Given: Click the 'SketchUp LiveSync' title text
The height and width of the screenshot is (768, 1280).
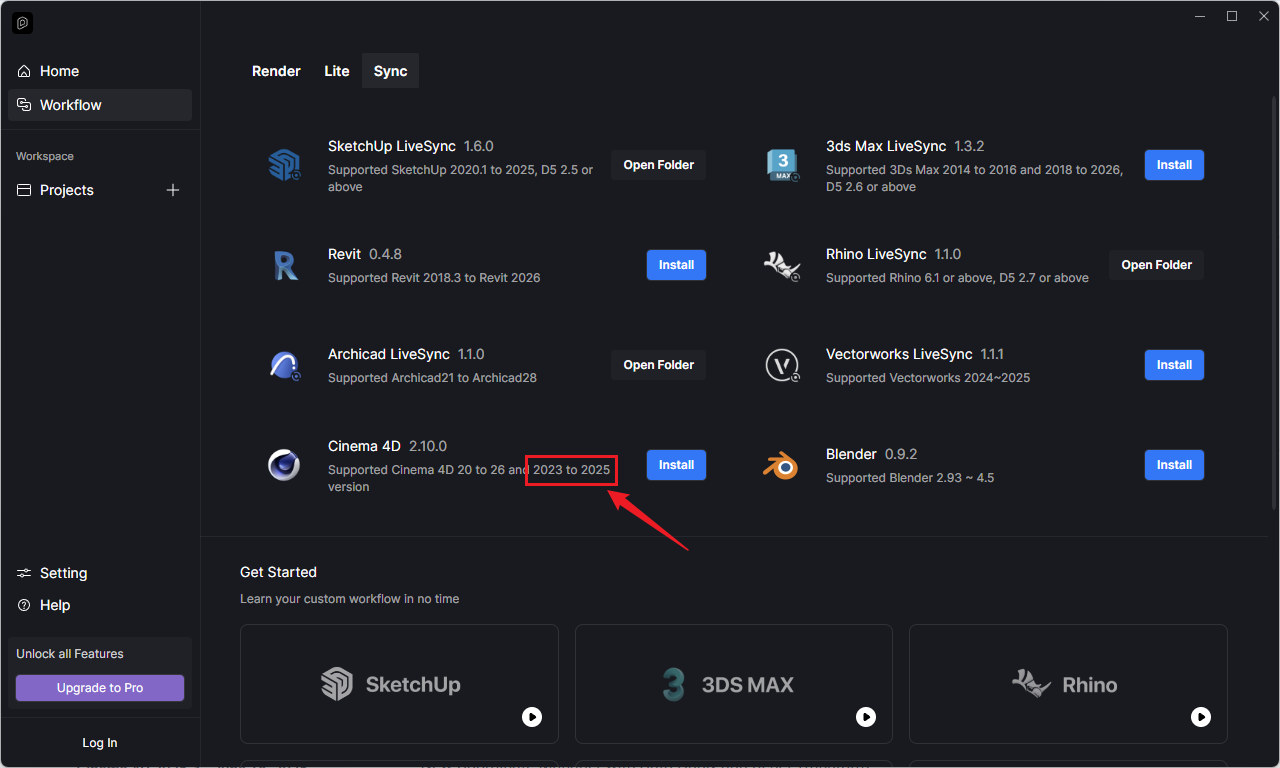Looking at the screenshot, I should tap(392, 146).
